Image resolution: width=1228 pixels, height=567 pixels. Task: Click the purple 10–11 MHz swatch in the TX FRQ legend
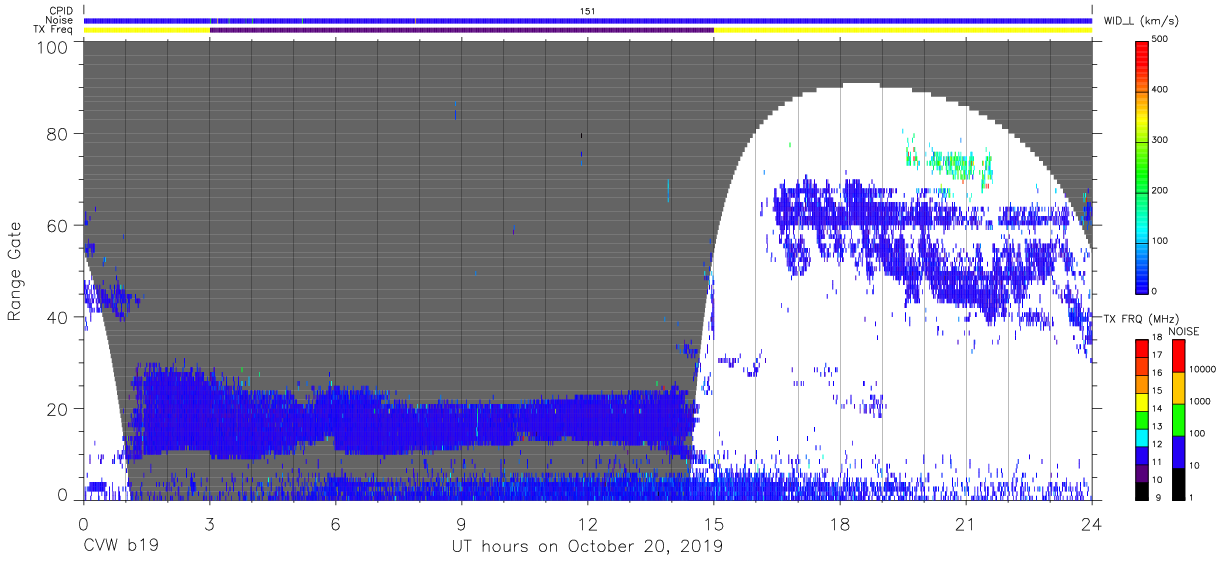1141,471
